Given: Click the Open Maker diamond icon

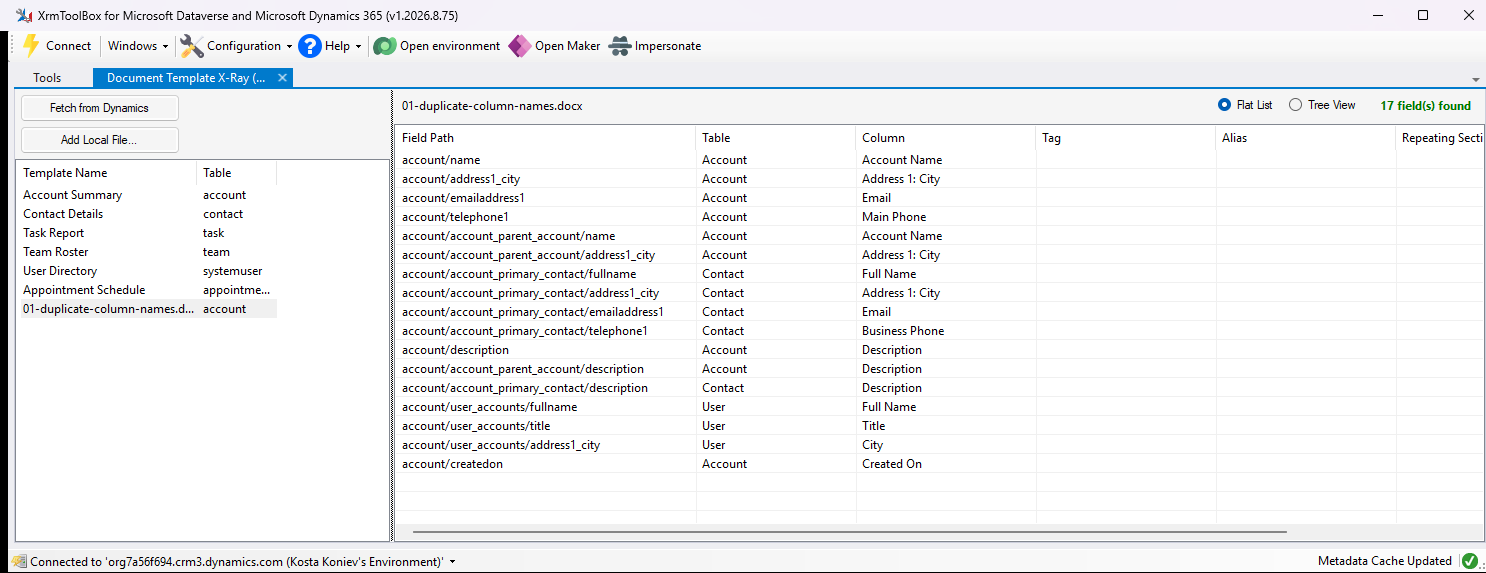Looking at the screenshot, I should point(519,46).
